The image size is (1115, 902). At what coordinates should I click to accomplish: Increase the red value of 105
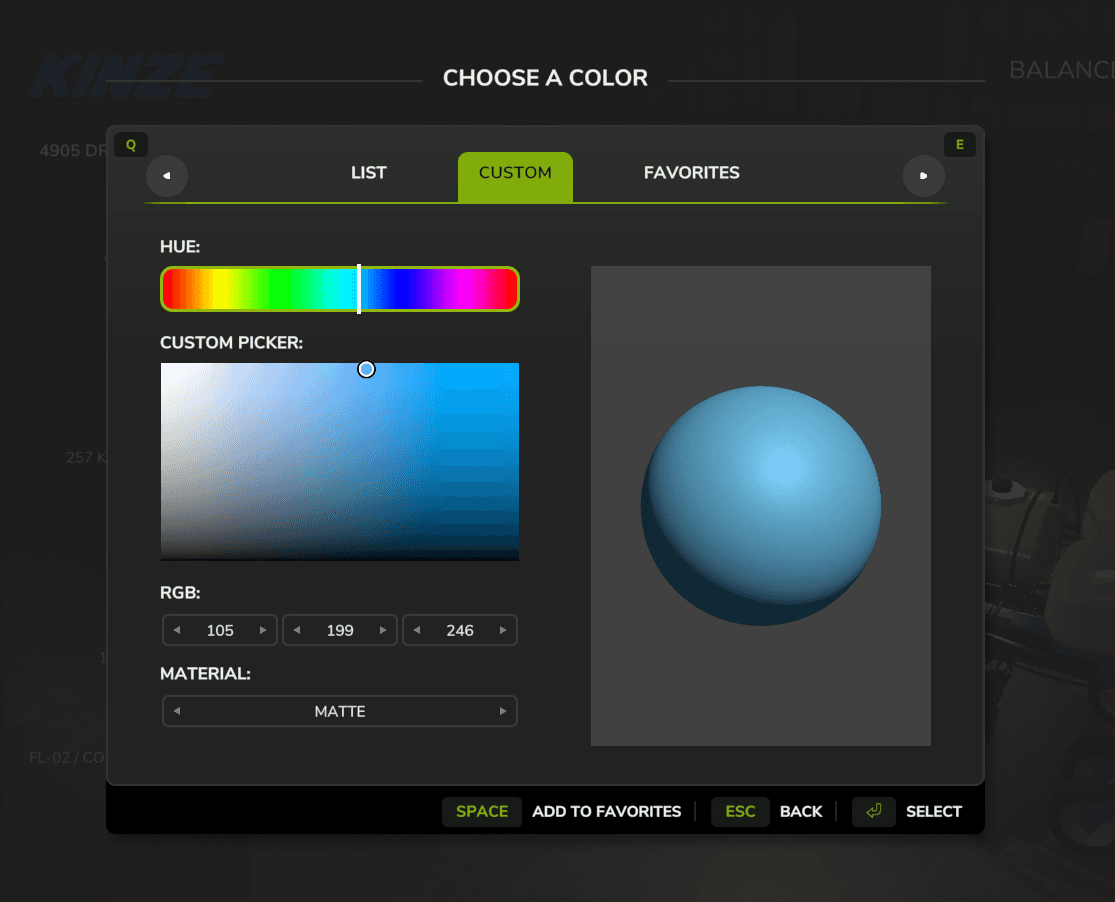click(x=263, y=630)
